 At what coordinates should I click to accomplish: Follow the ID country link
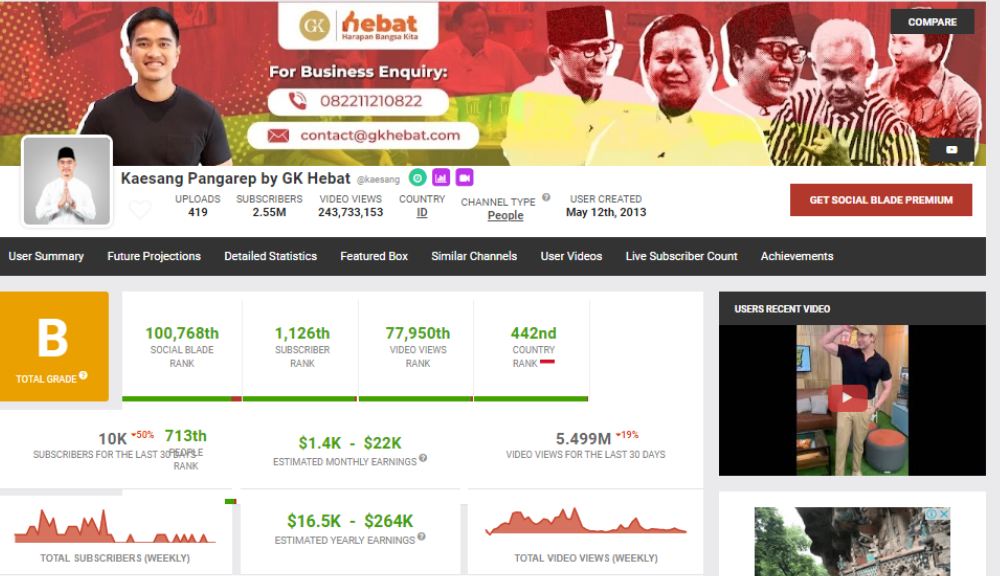(422, 212)
